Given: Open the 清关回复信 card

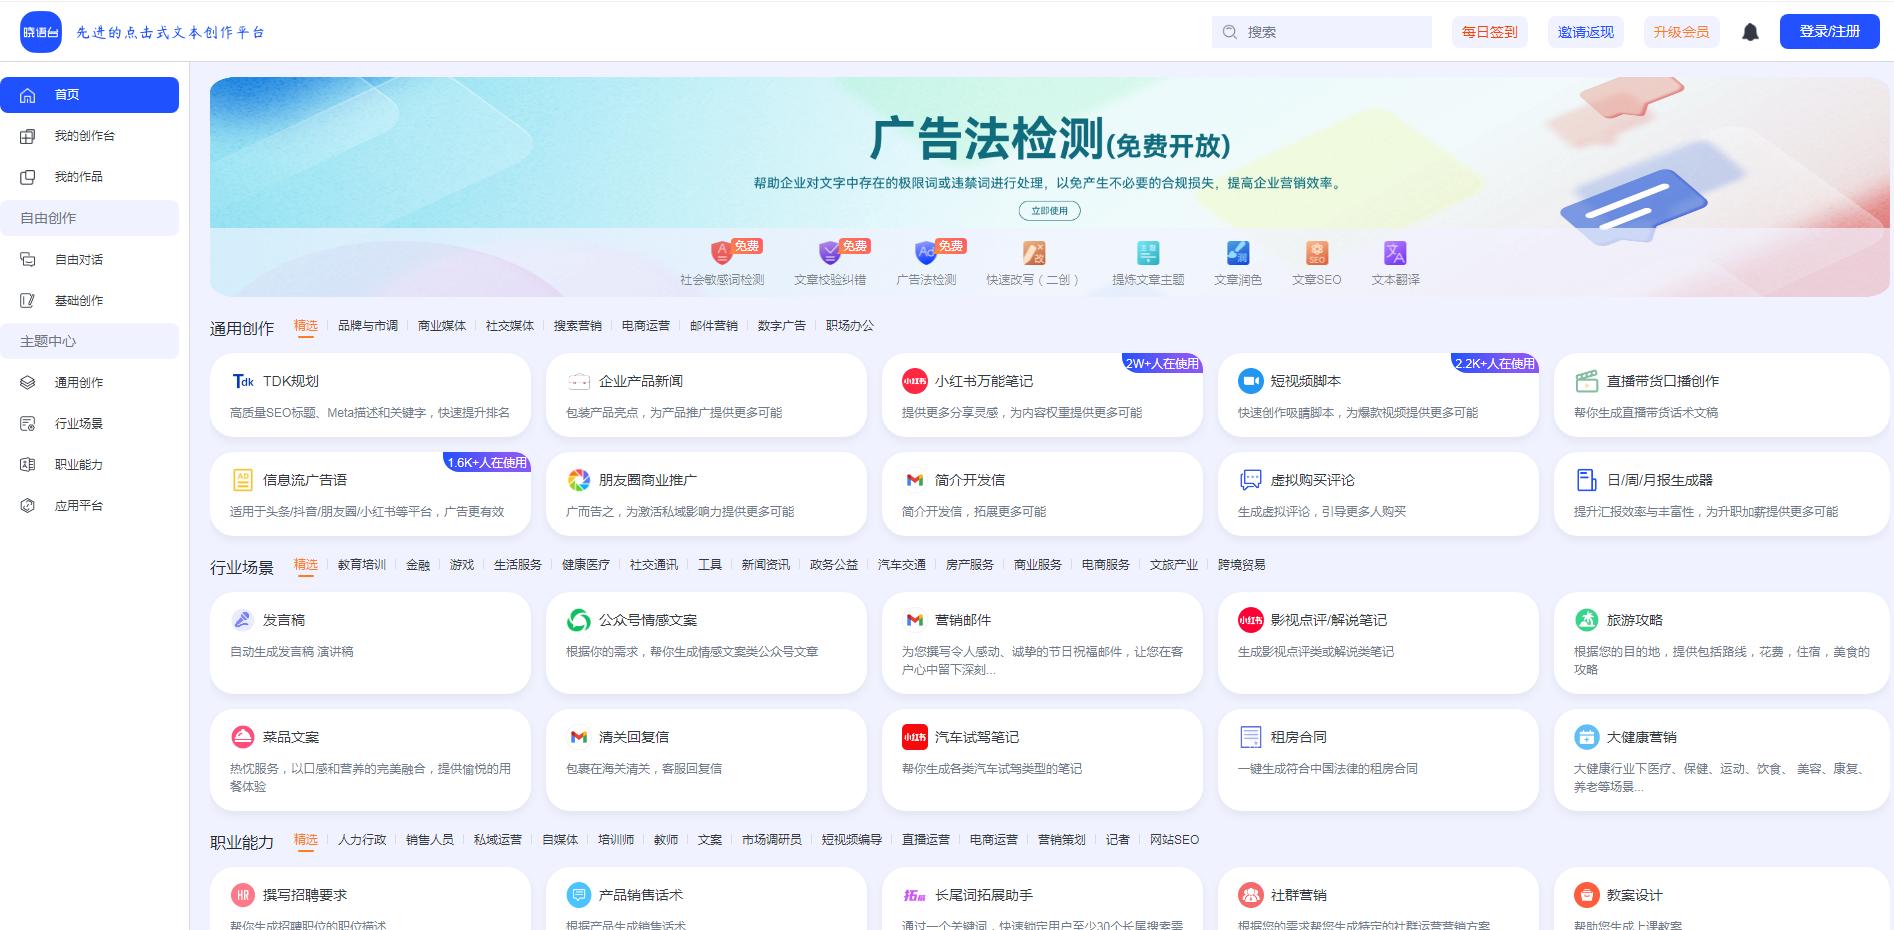Looking at the screenshot, I should tap(706, 760).
